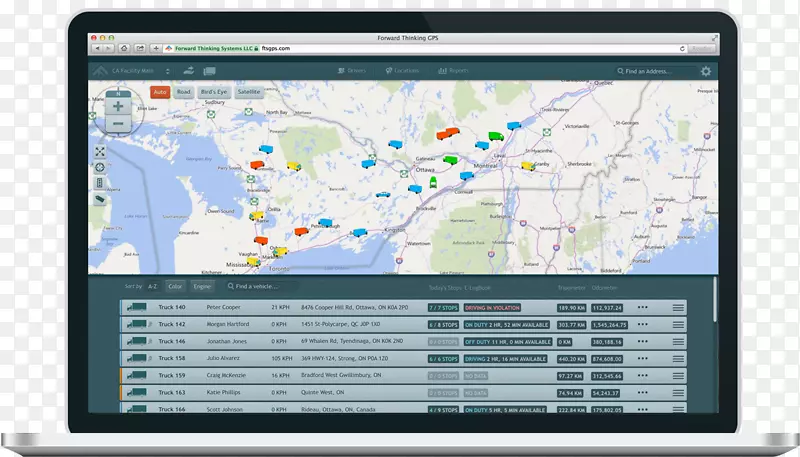This screenshot has height=457, width=800.
Task: Zoom out on the map
Action: (x=118, y=123)
